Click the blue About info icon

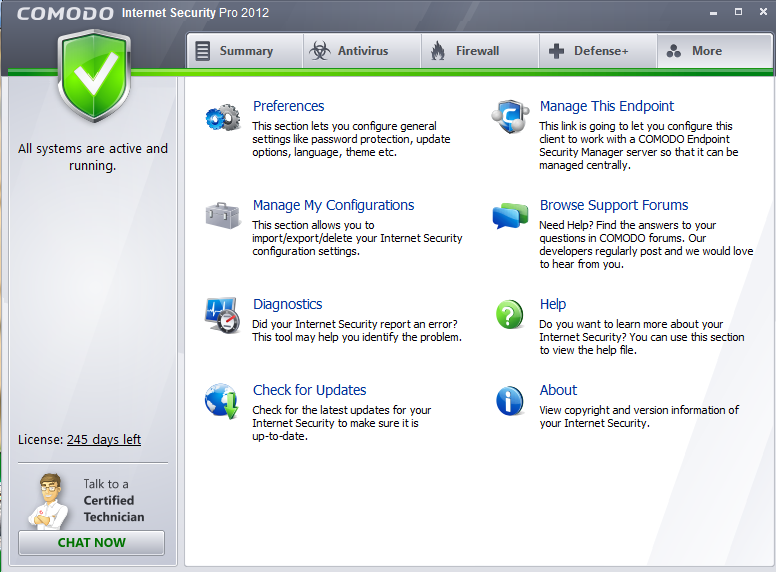click(x=510, y=401)
